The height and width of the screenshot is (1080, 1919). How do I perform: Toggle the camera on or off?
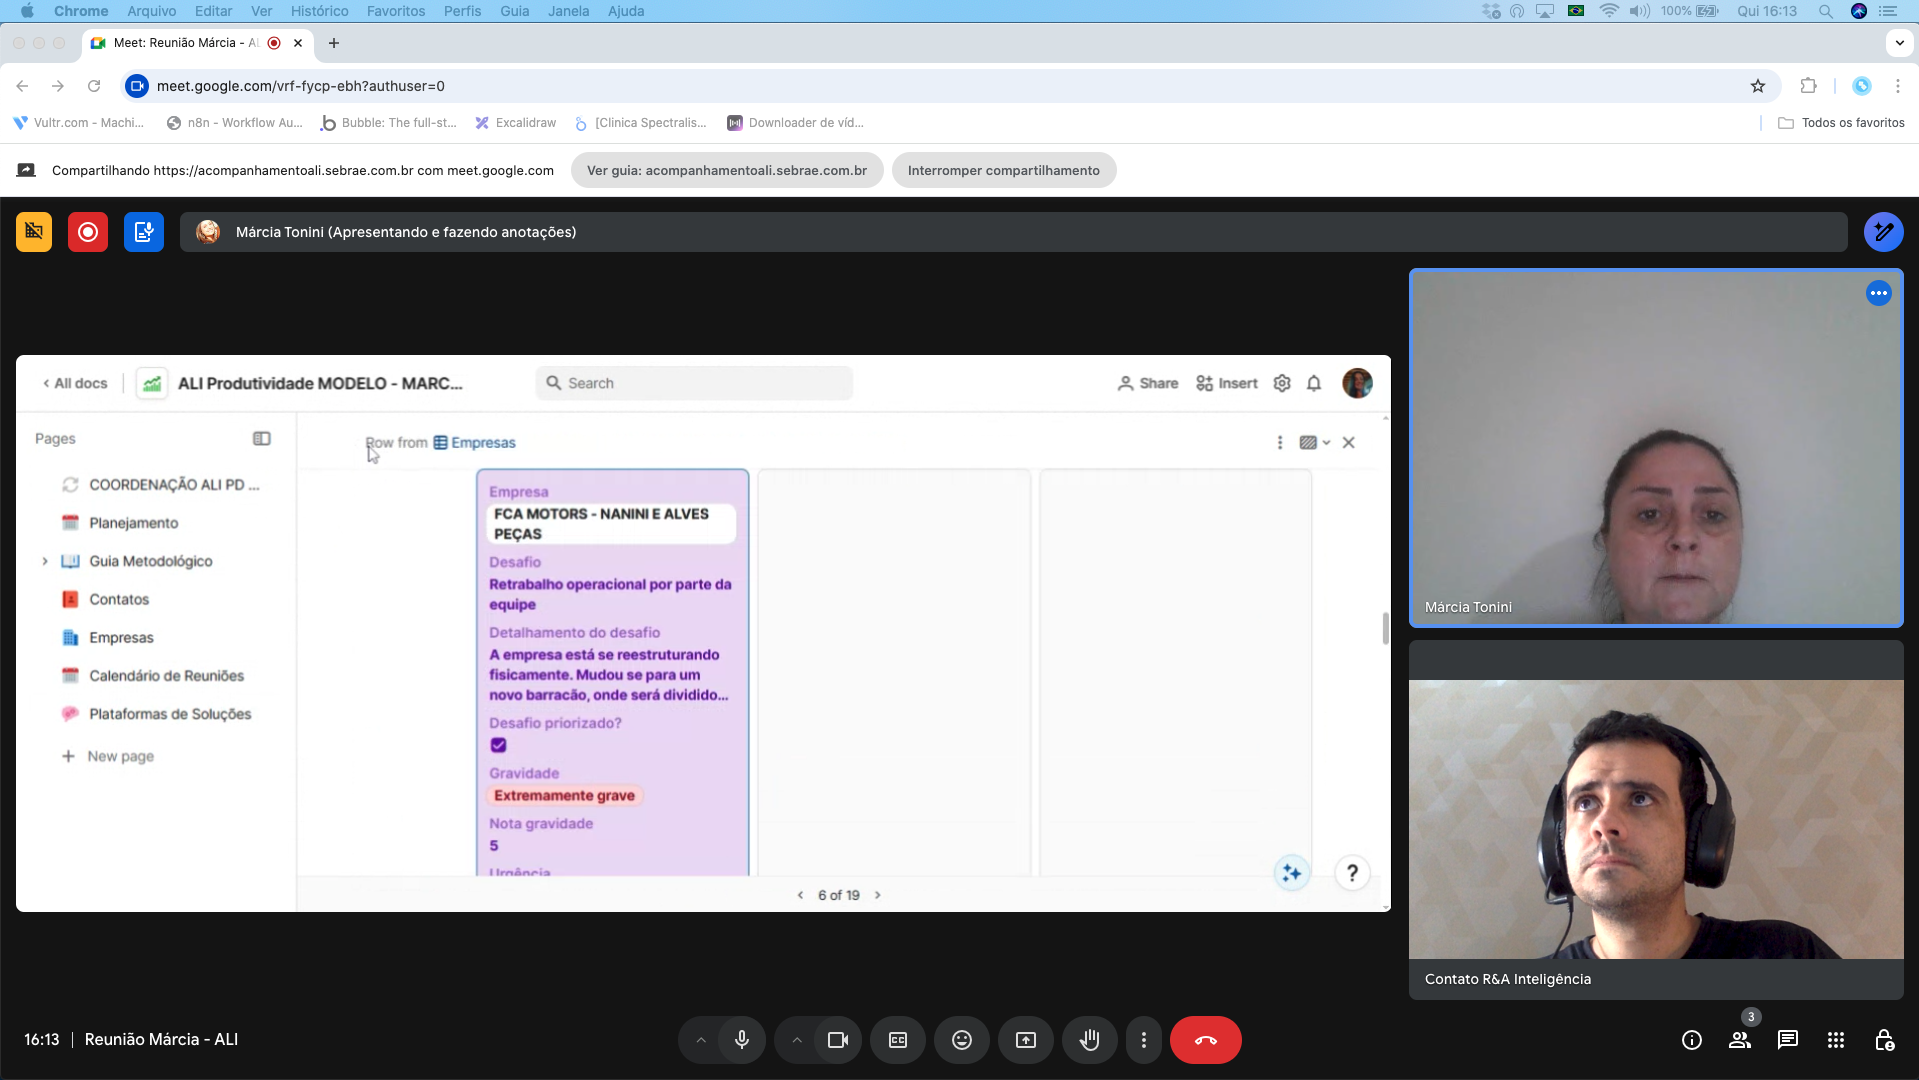[x=838, y=1040]
